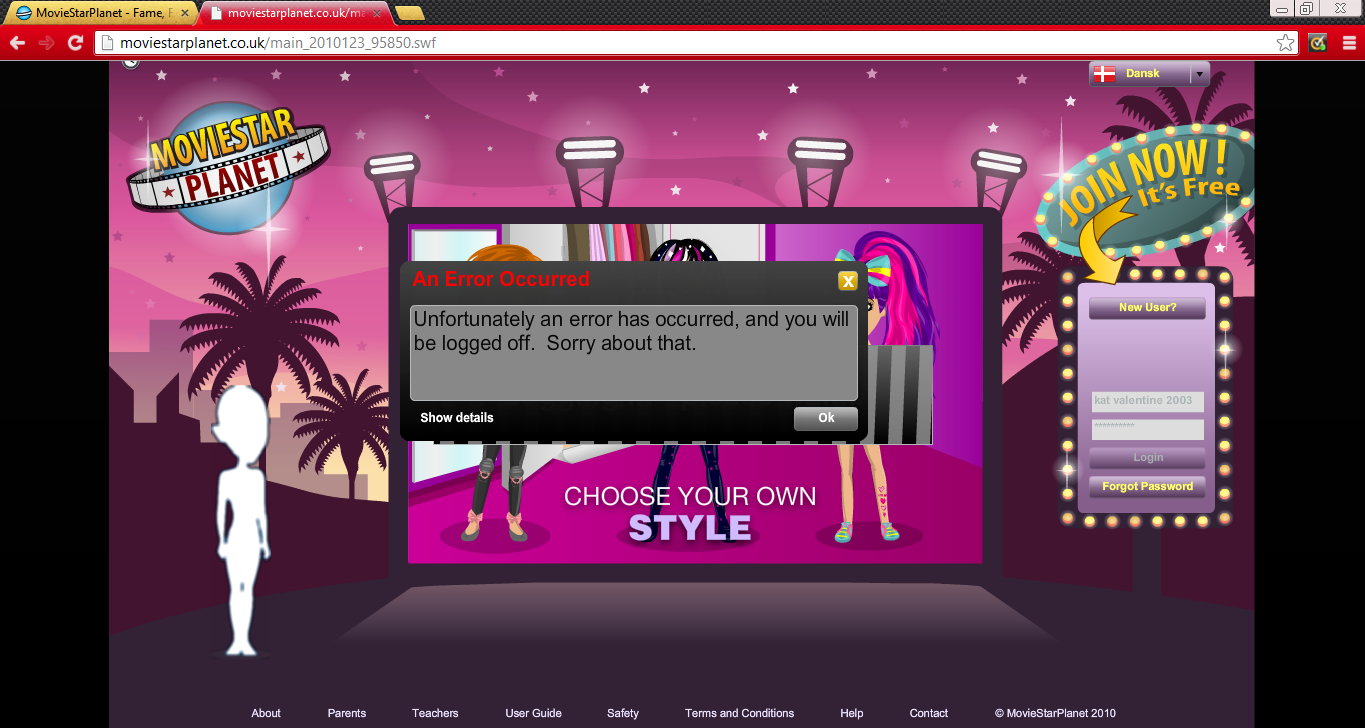Close the An Error Occurred dialog
1365x728 pixels.
pyautogui.click(x=847, y=281)
